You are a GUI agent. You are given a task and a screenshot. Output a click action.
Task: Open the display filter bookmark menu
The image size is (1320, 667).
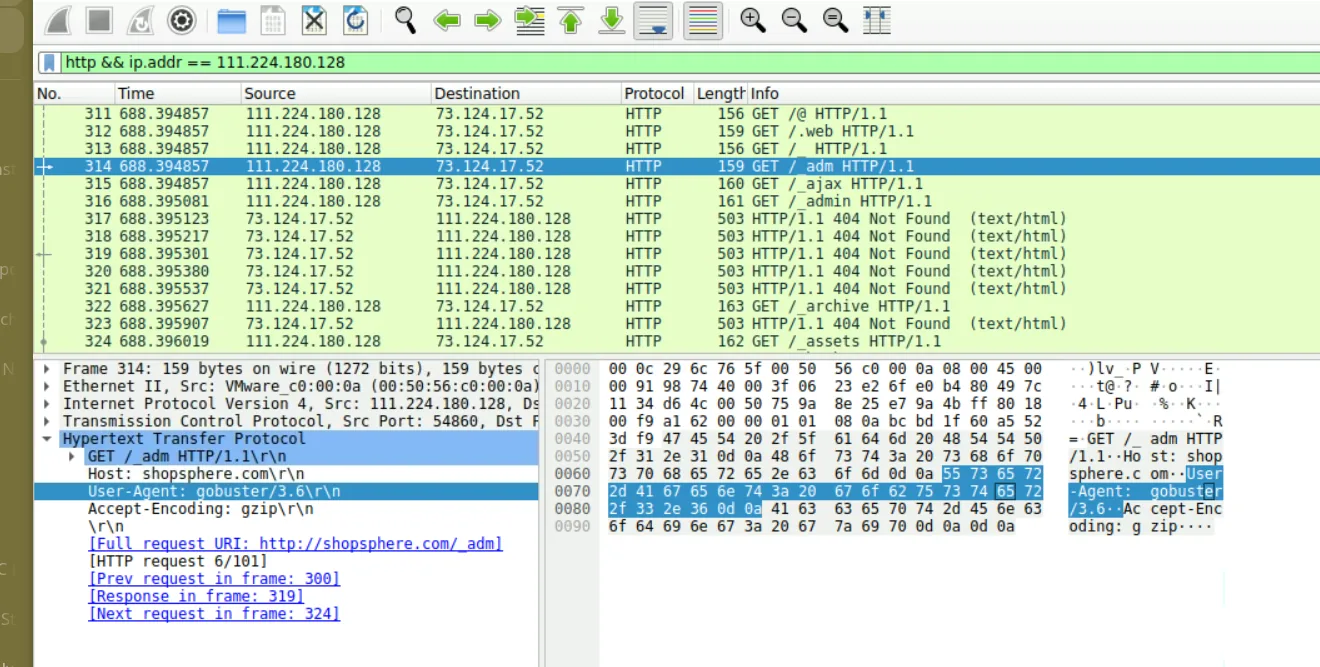49,62
